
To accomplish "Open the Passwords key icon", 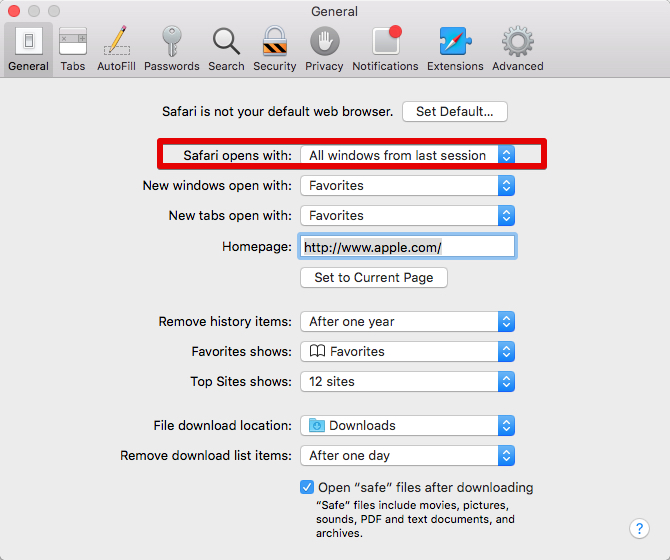I will click(171, 48).
